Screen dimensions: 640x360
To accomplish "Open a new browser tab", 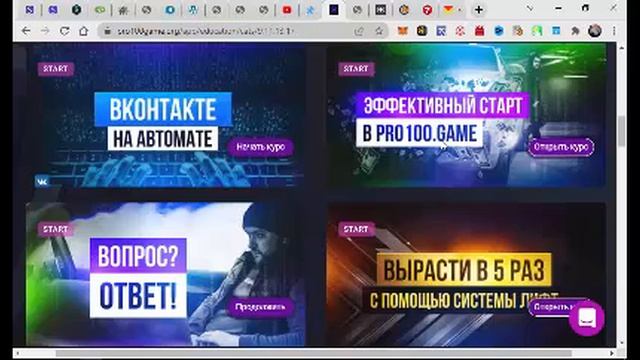I will click(x=479, y=10).
